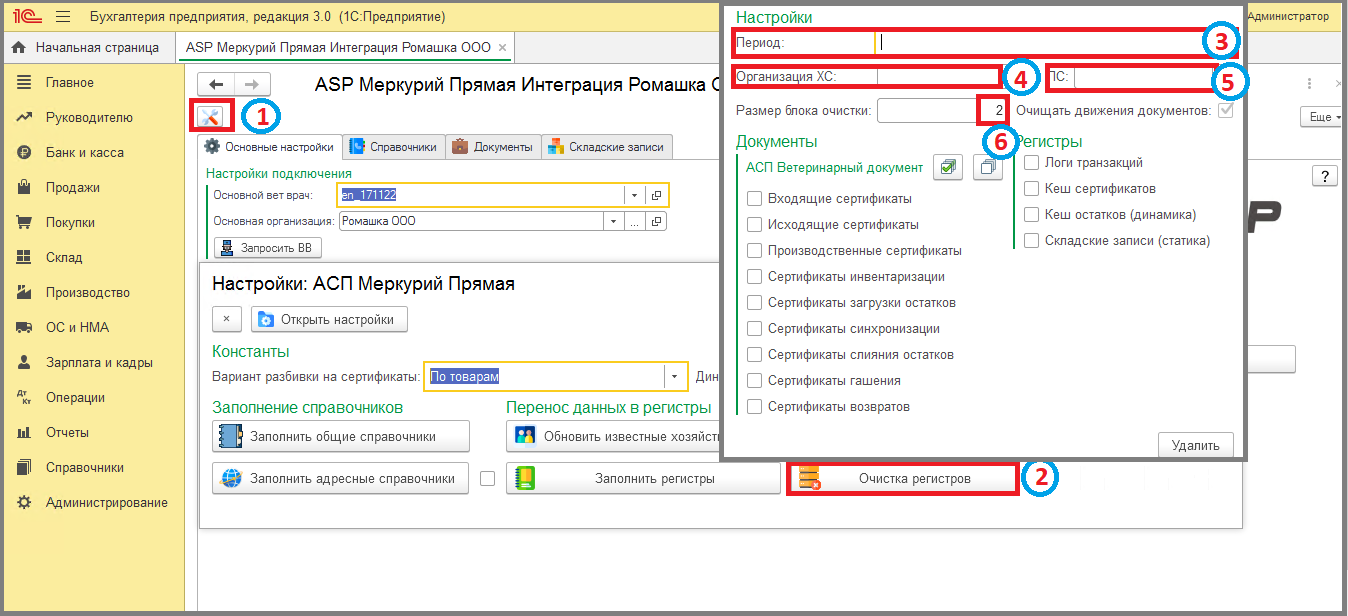Check Сертификаты гашения

pyautogui.click(x=755, y=380)
